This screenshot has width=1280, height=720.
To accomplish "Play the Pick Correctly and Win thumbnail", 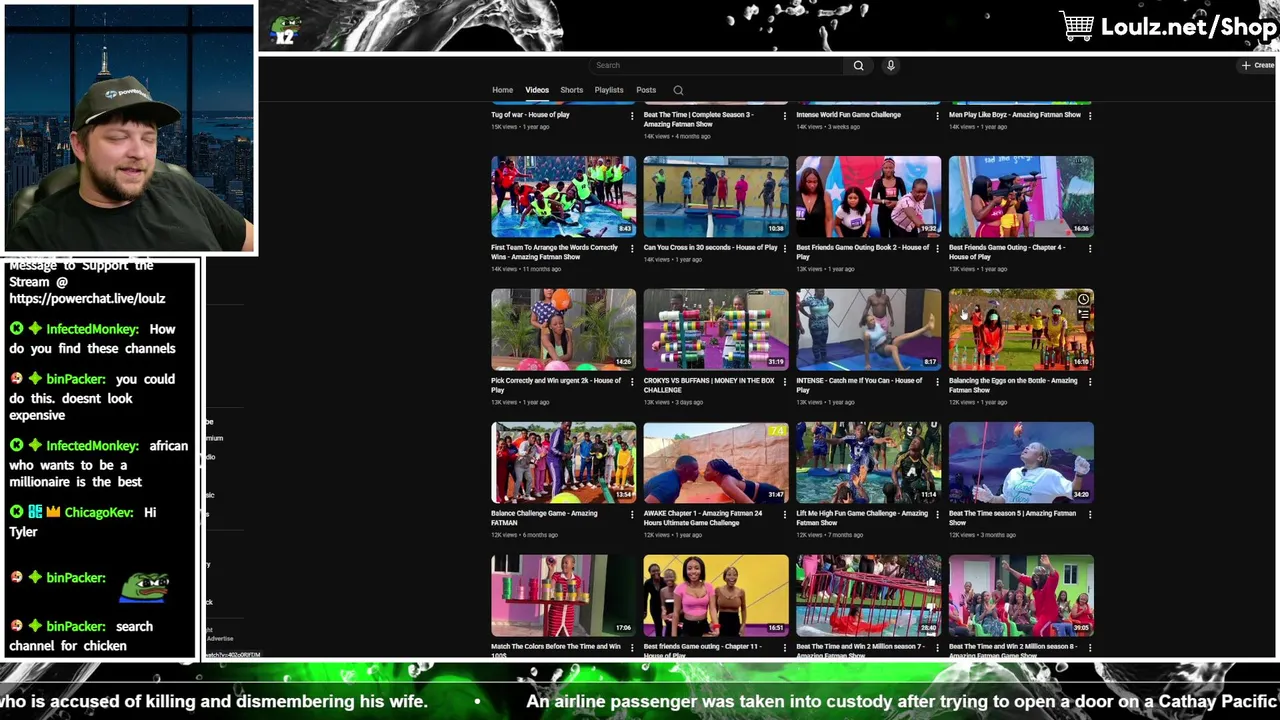I will pyautogui.click(x=563, y=329).
